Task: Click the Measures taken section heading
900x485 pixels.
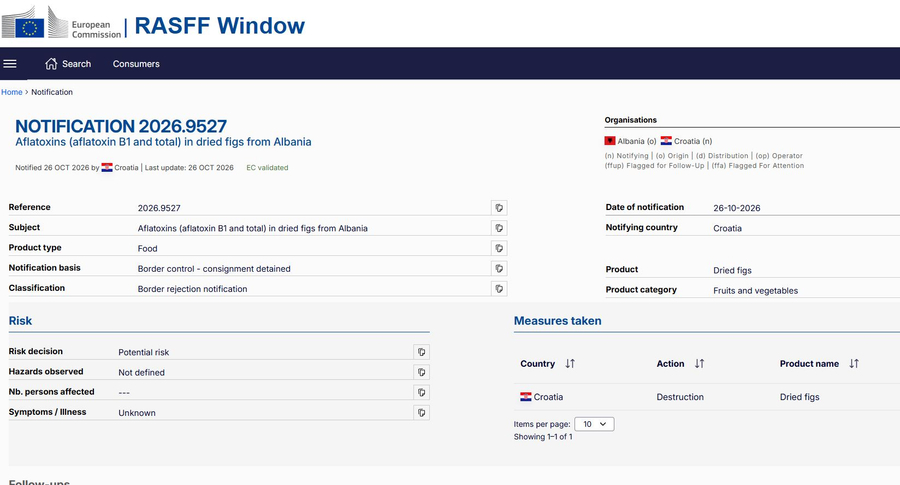Action: pyautogui.click(x=557, y=321)
